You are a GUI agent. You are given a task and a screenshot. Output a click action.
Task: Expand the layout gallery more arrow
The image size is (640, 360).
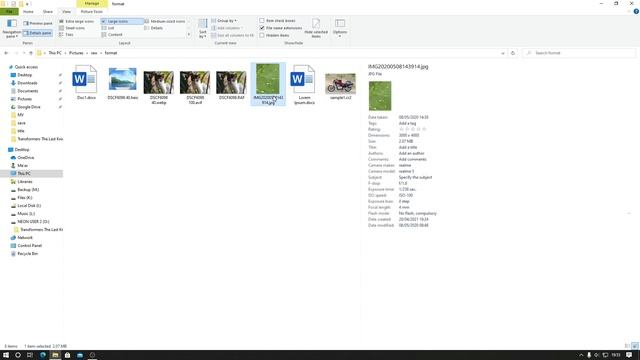pyautogui.click(x=189, y=35)
